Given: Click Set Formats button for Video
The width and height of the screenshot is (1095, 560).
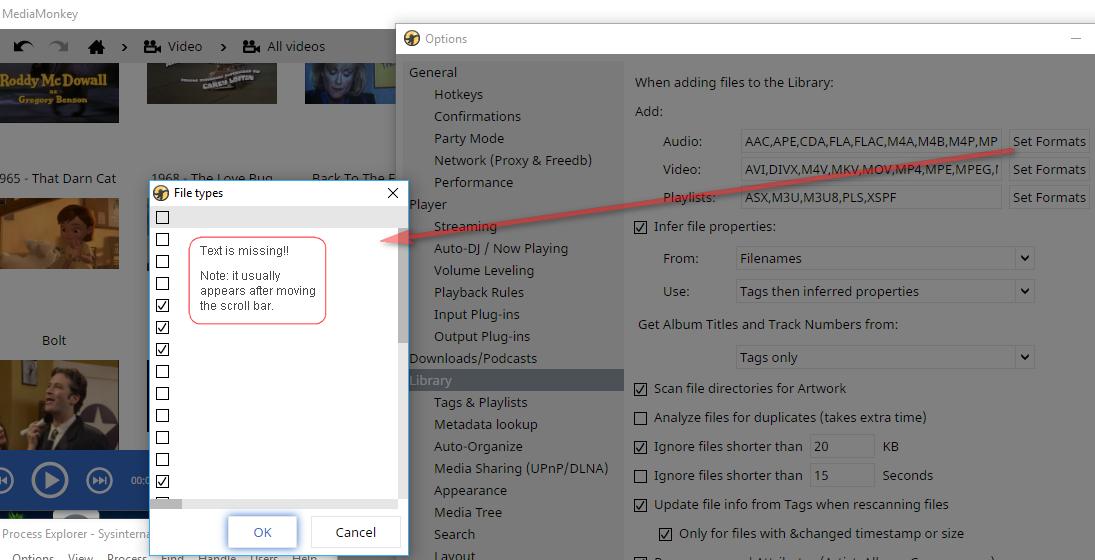Looking at the screenshot, I should [x=1048, y=169].
